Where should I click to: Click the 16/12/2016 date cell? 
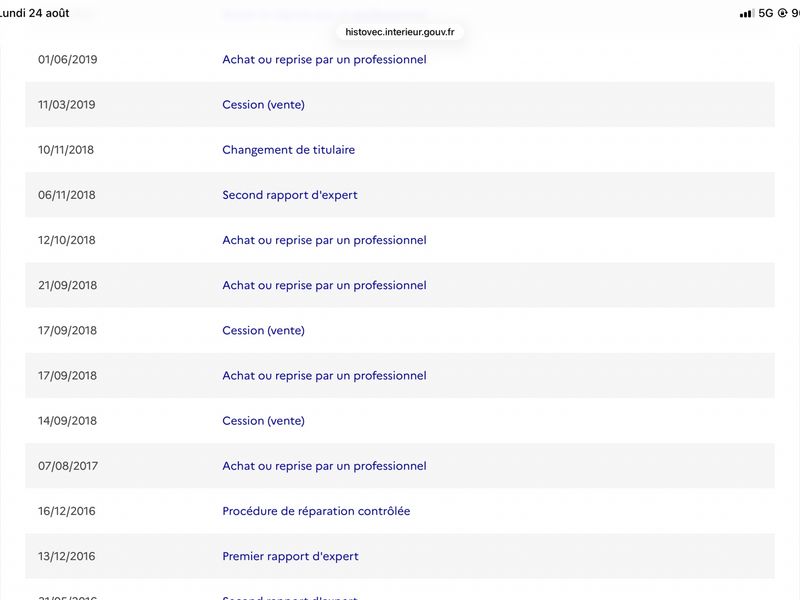[x=66, y=511]
